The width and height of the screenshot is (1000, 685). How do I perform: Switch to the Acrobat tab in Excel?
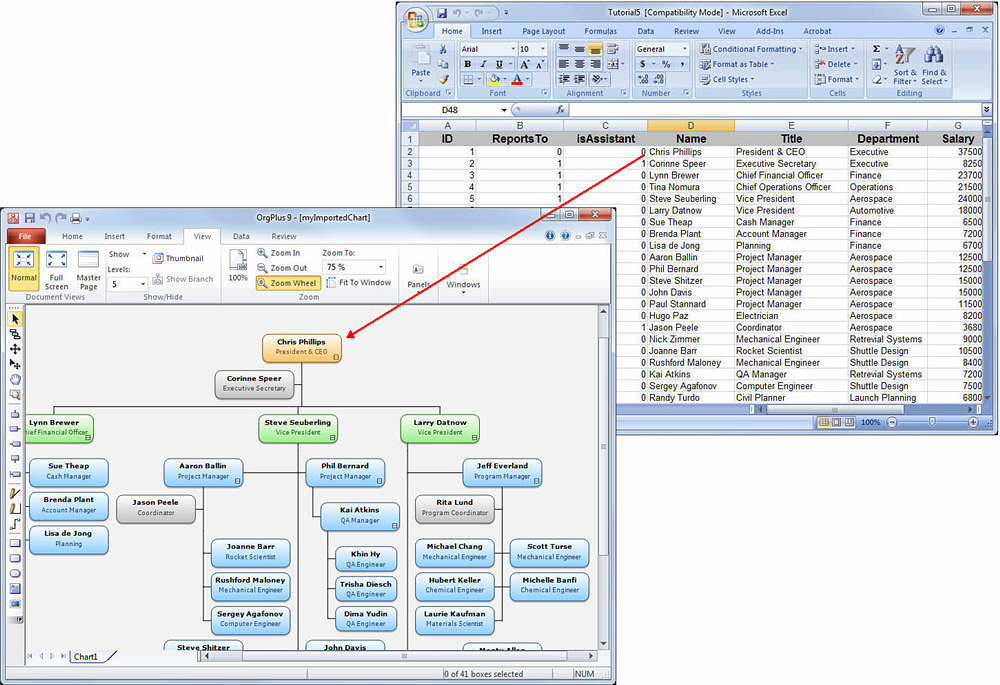(817, 31)
